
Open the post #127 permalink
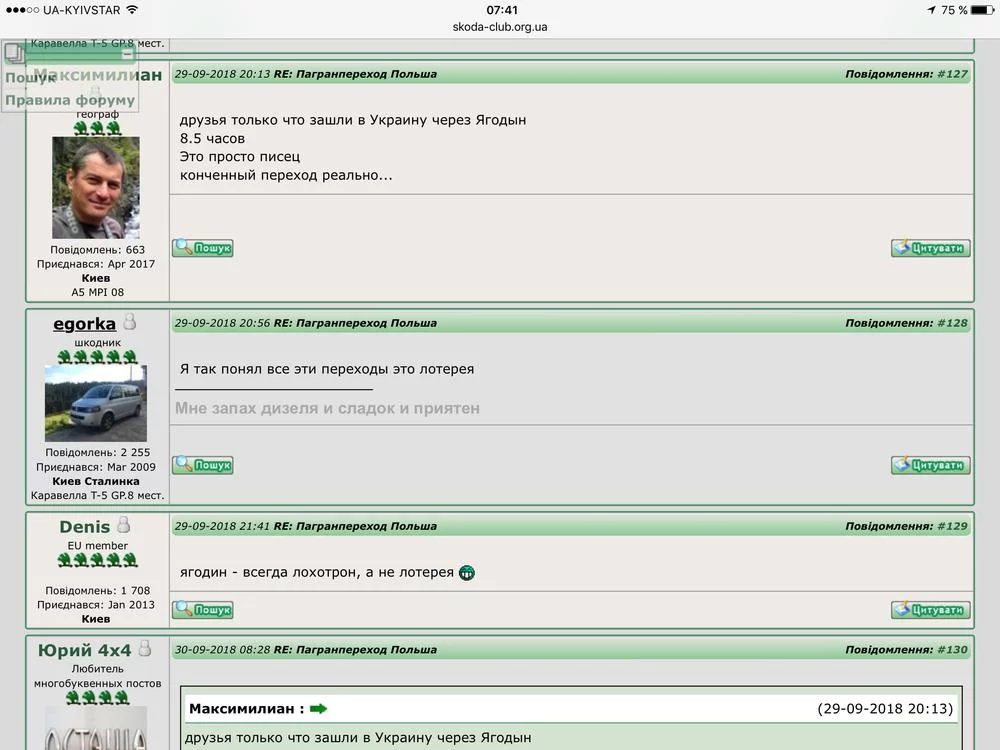(952, 74)
